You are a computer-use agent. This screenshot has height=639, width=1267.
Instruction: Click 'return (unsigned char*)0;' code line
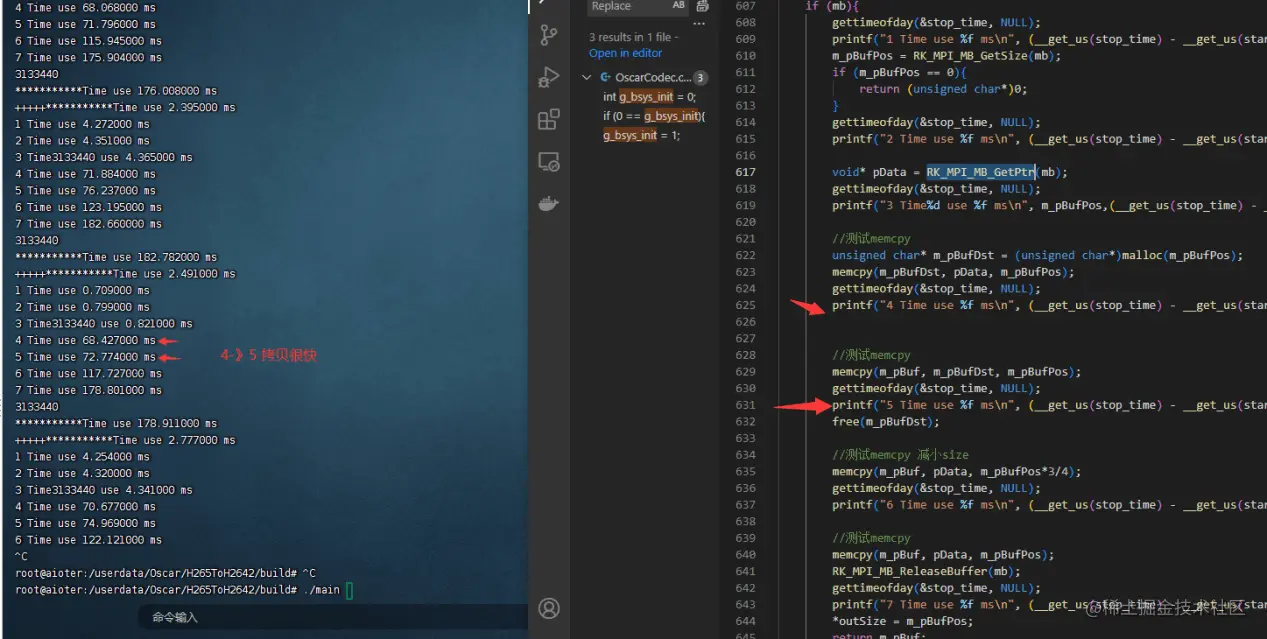pyautogui.click(x=943, y=89)
